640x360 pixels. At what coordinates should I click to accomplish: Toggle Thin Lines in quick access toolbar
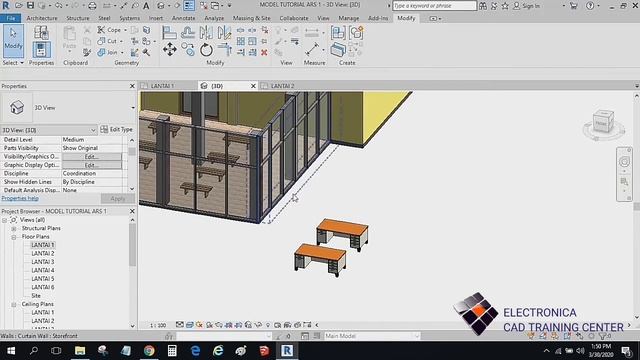pos(189,6)
